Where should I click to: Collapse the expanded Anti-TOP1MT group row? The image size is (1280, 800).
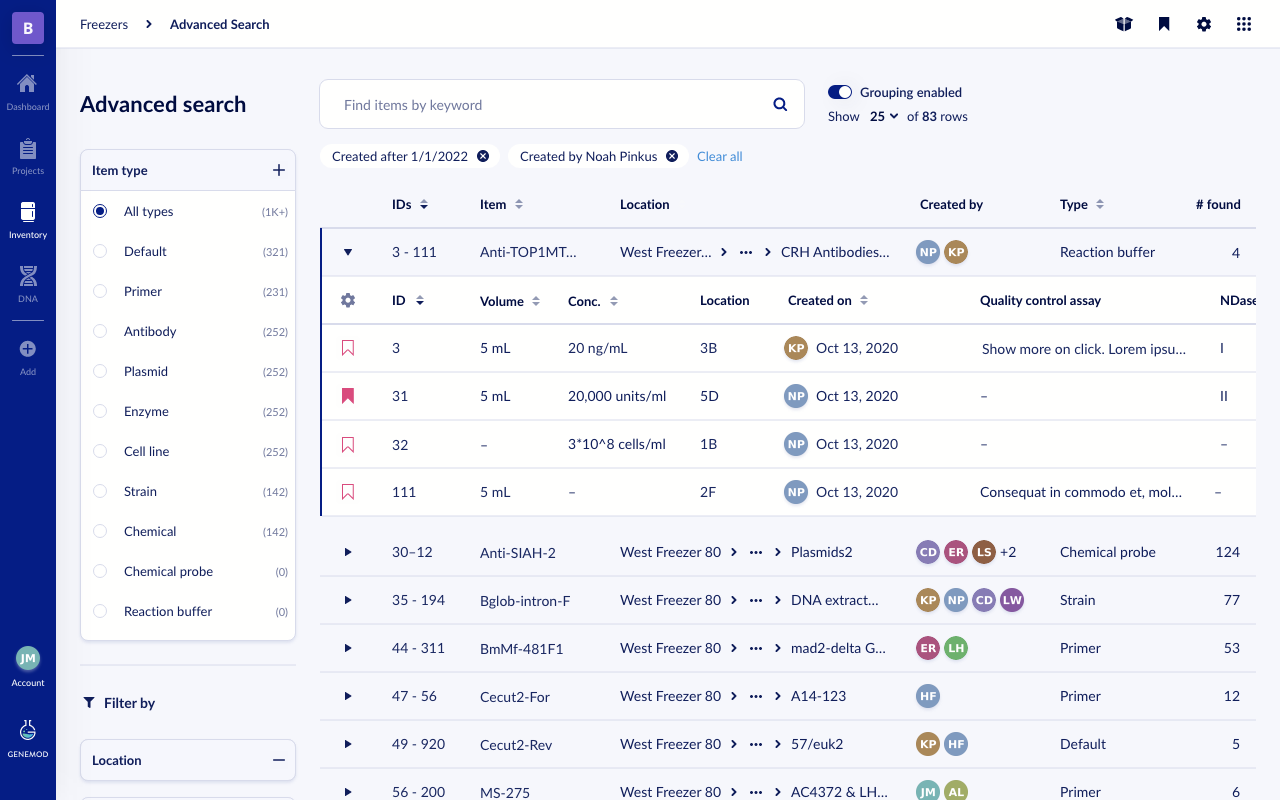[x=348, y=252]
